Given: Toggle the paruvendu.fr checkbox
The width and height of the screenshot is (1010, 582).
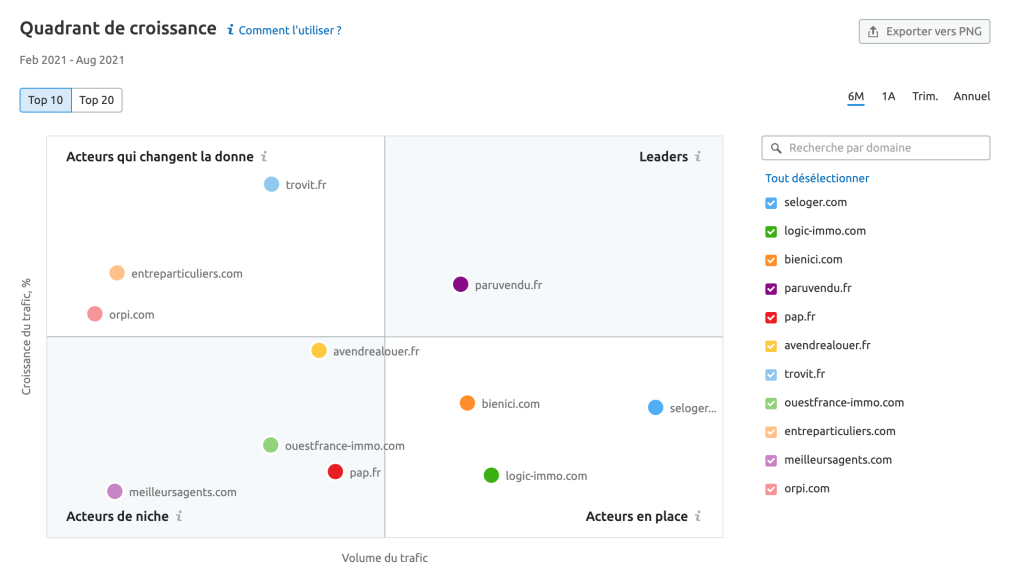Looking at the screenshot, I should (771, 289).
